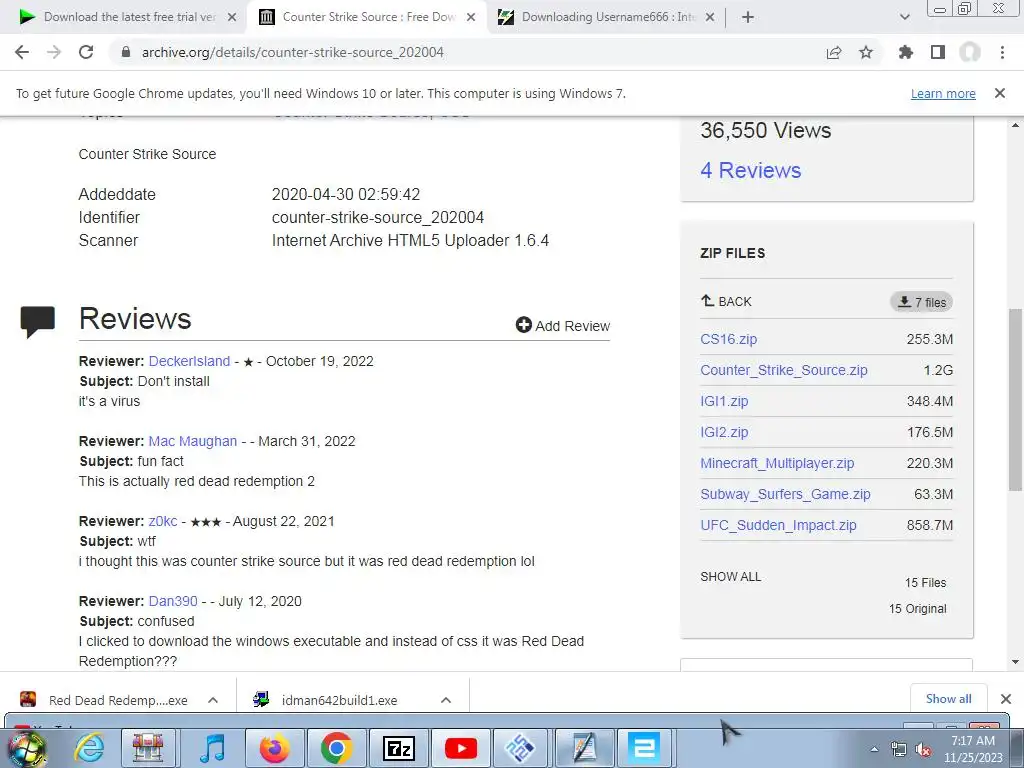
Task: Open reviewer Dan390's profile
Action: pyautogui.click(x=172, y=601)
